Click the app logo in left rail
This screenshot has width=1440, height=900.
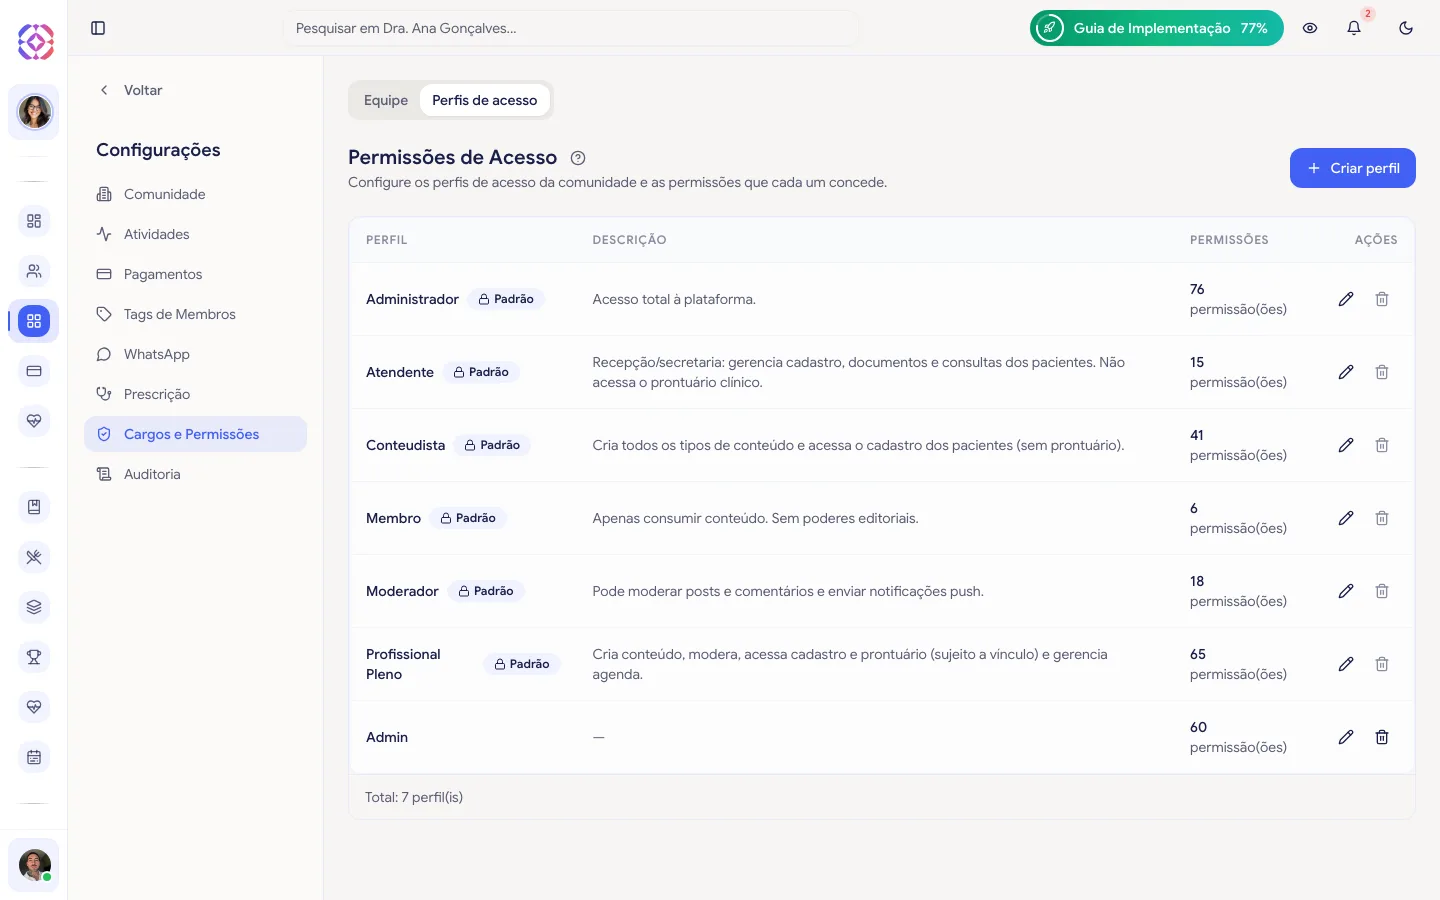pos(35,42)
